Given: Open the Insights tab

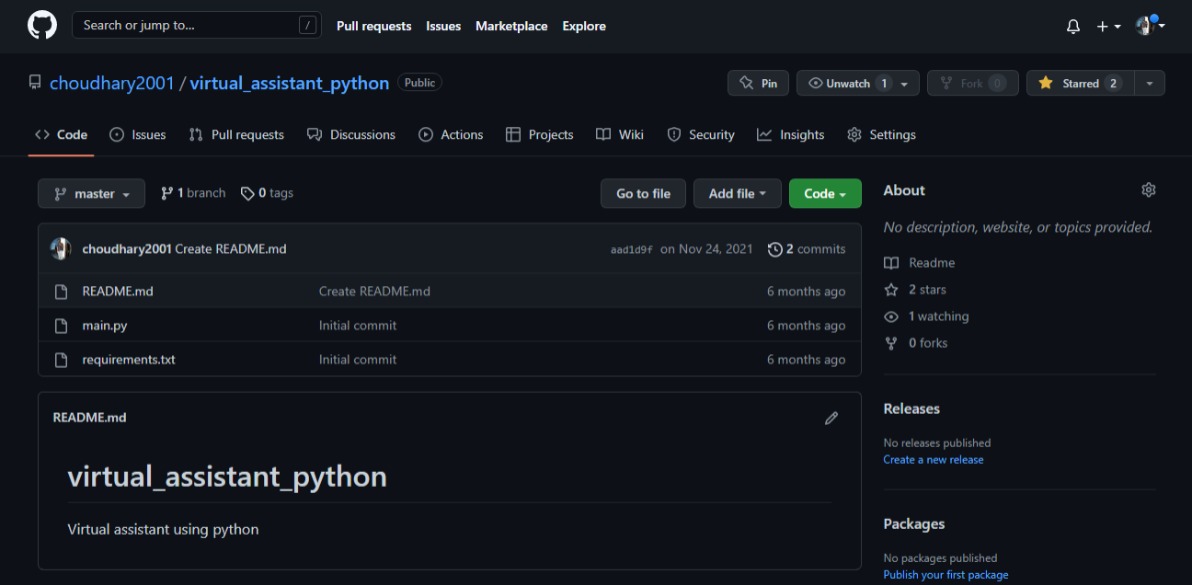Looking at the screenshot, I should (x=791, y=134).
